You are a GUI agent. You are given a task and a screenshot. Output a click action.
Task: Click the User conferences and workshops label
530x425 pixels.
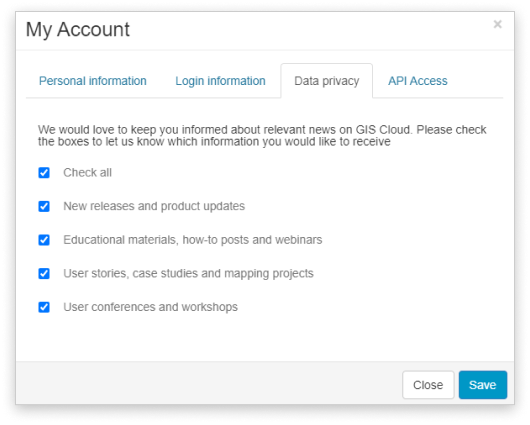tap(151, 307)
